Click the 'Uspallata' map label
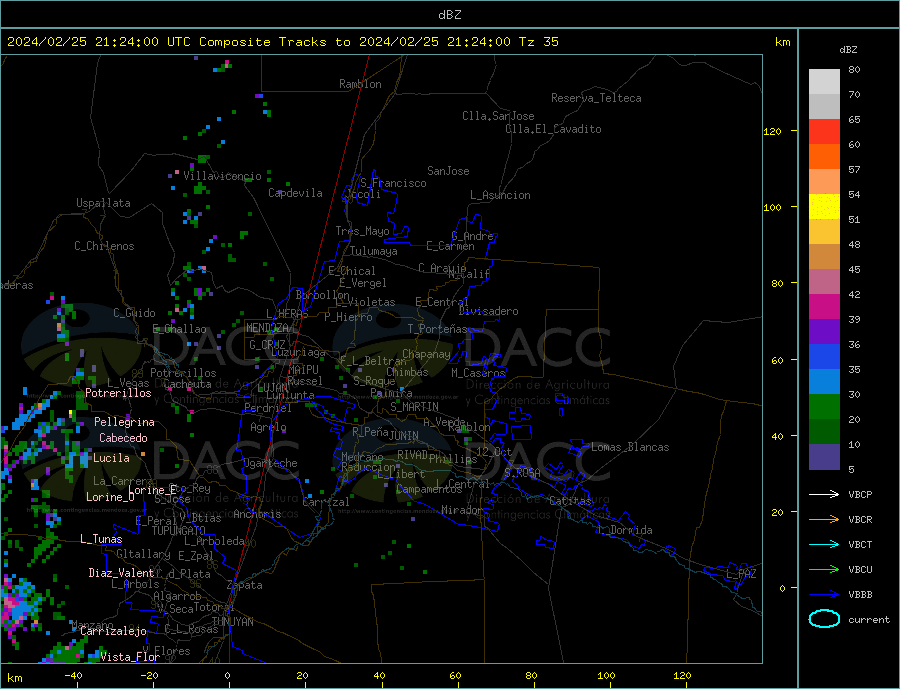Viewport: 900px width, 689px height. [x=103, y=203]
